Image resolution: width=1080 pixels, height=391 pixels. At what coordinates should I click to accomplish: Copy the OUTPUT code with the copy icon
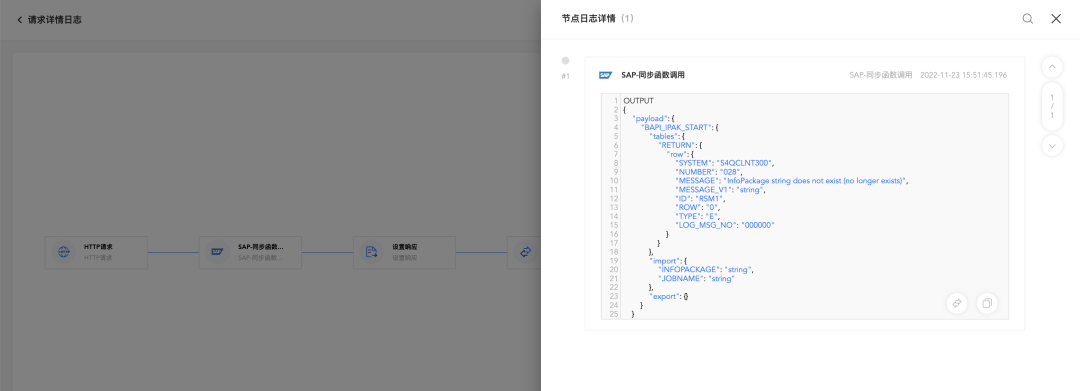click(987, 303)
